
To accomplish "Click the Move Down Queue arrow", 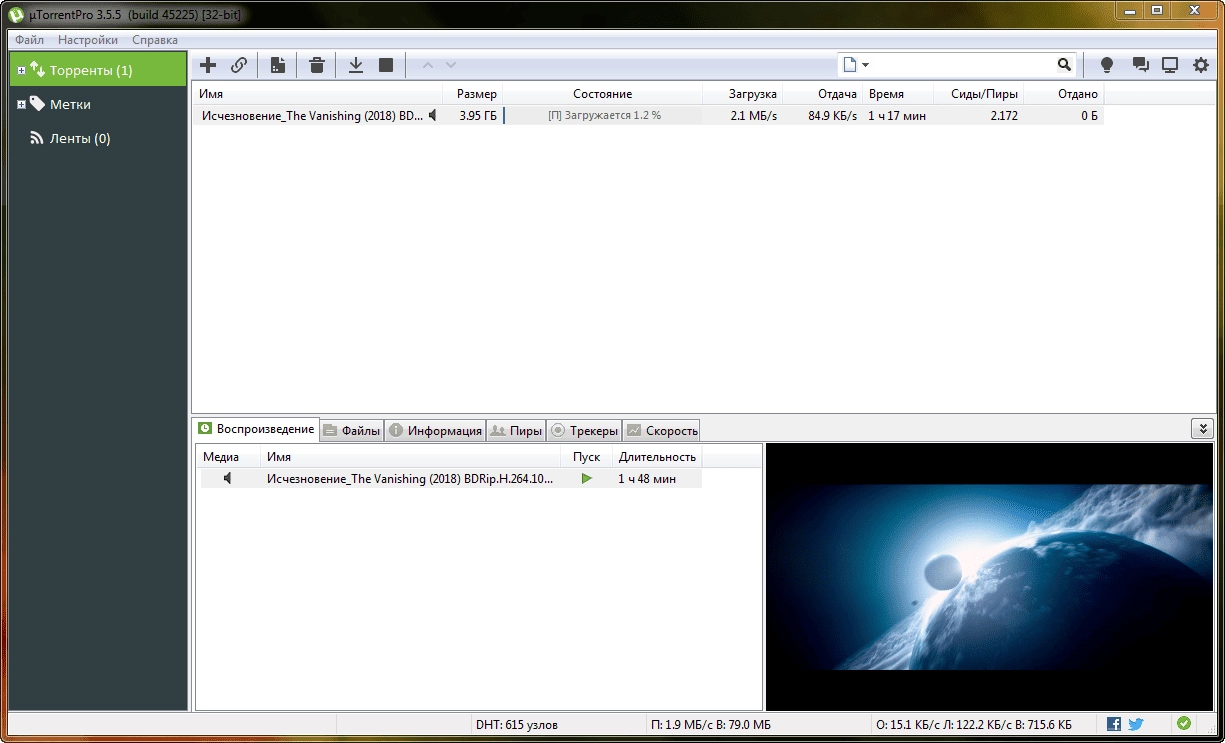I will point(451,65).
